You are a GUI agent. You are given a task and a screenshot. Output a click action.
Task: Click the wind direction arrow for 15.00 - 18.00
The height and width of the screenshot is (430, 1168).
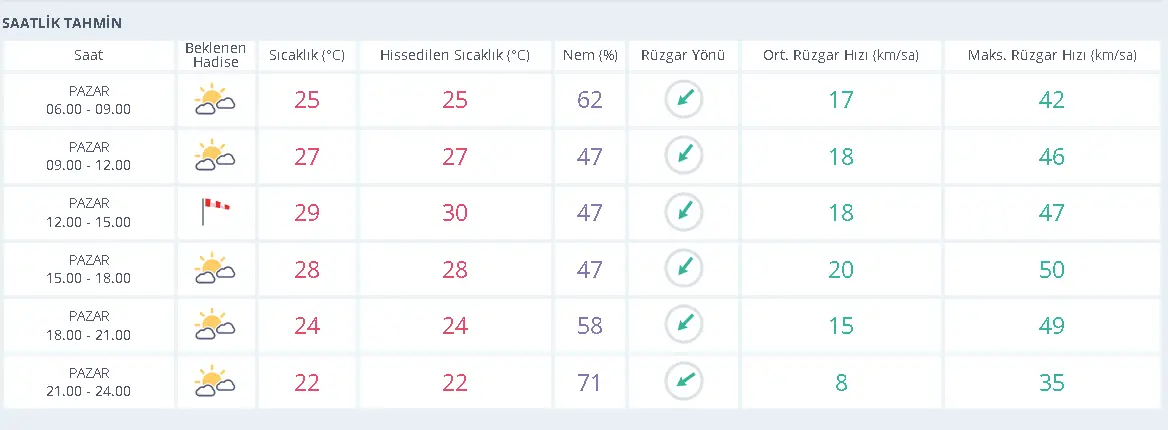pyautogui.click(x=684, y=269)
